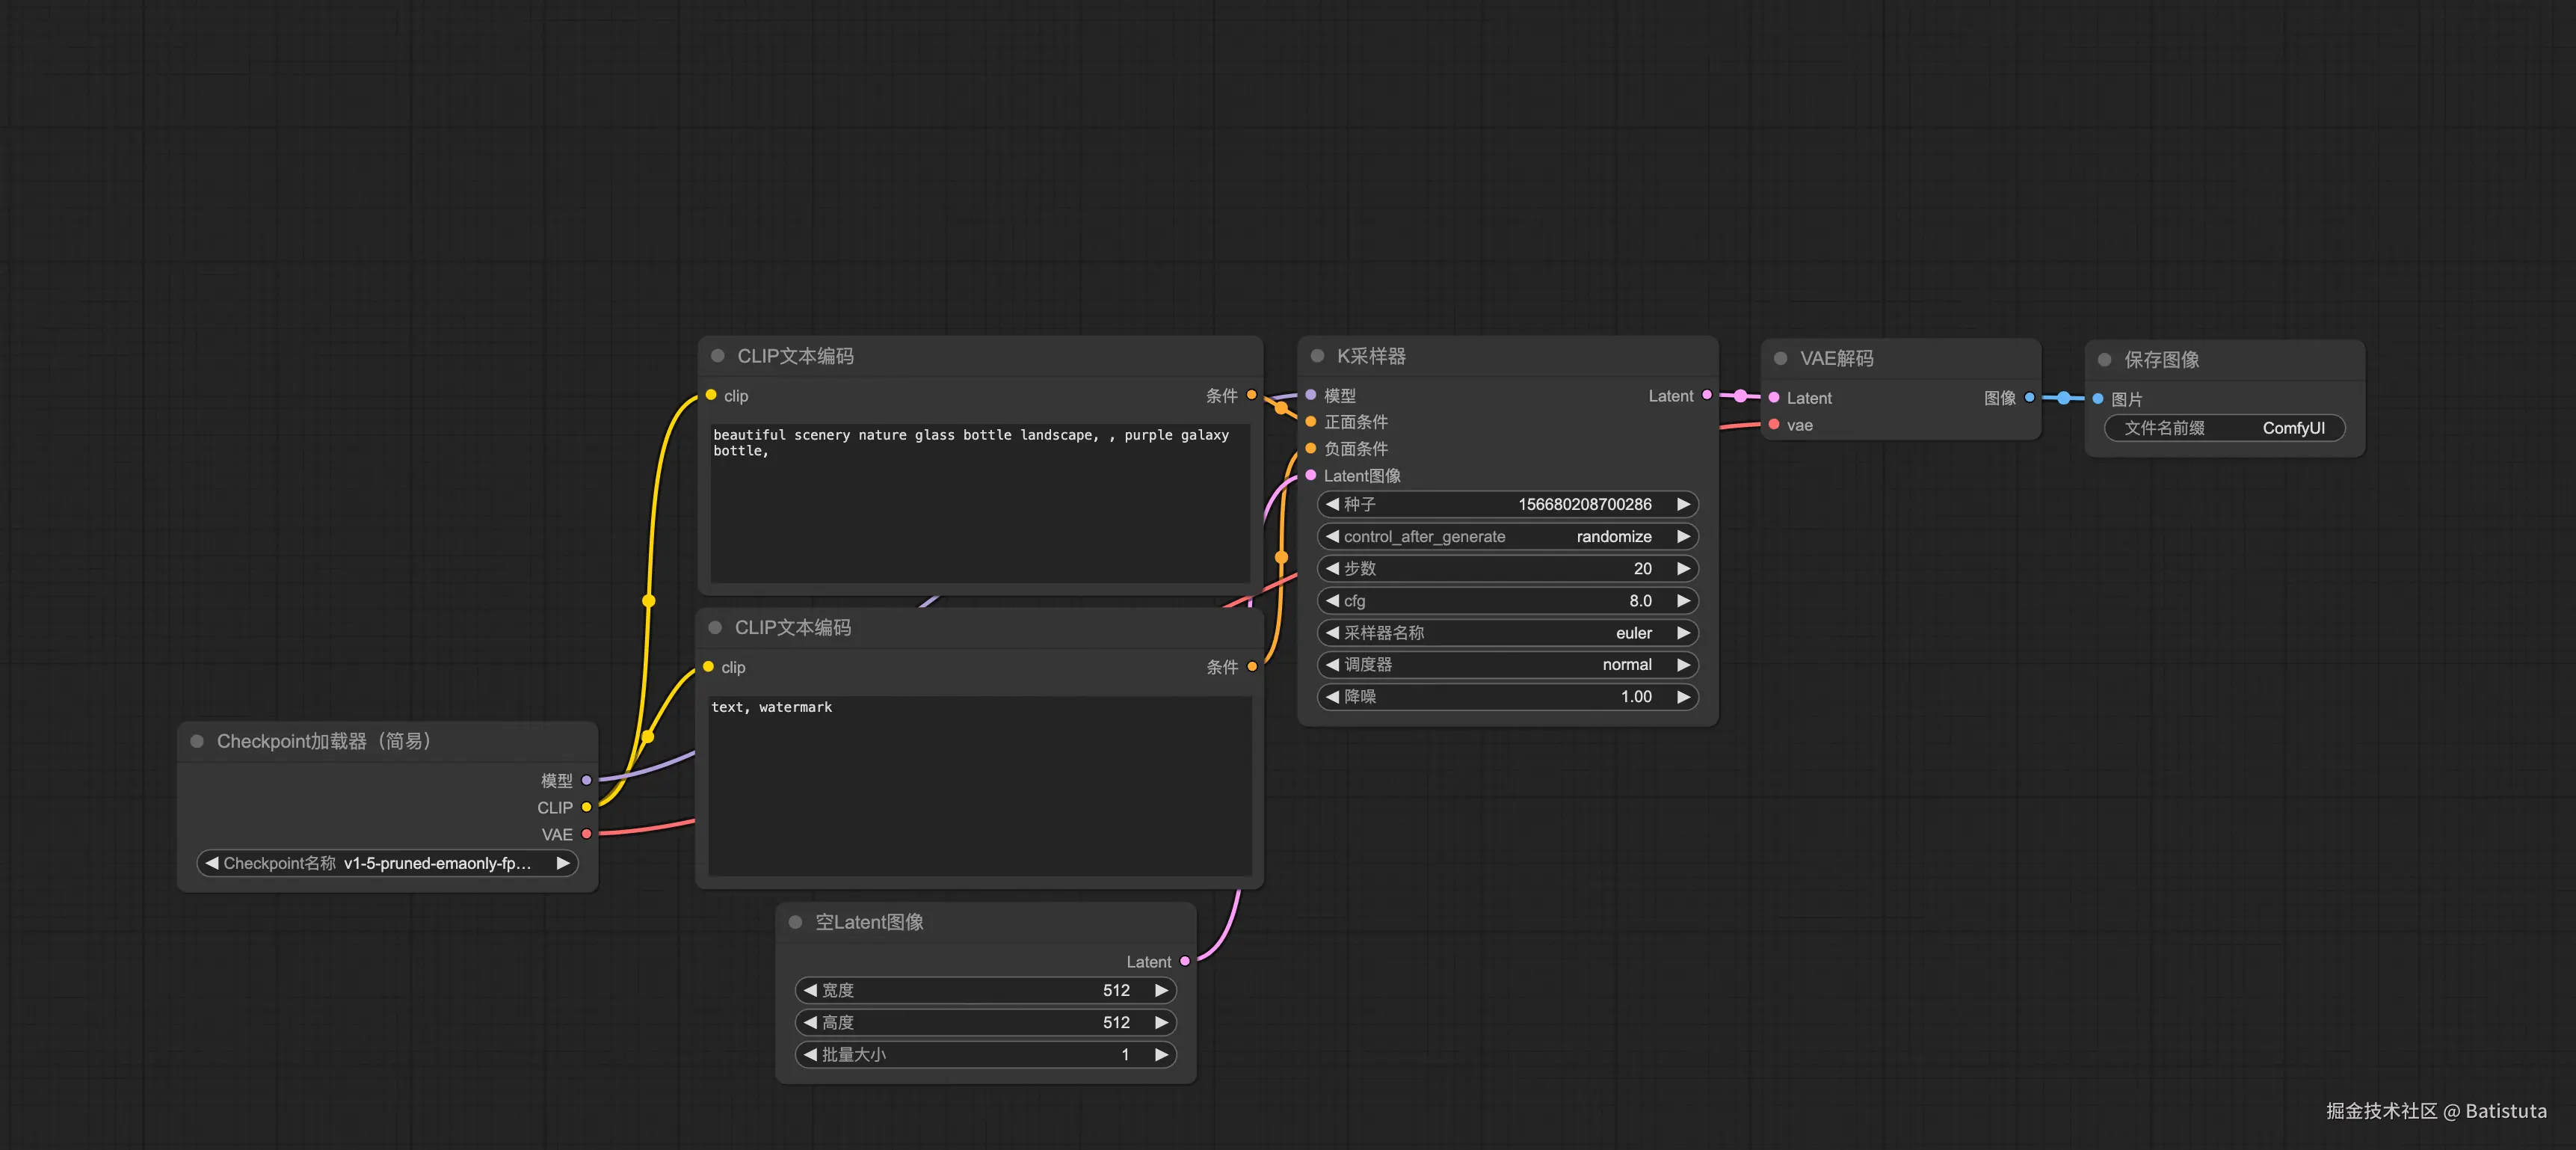Click the purple 模型 output port on Checkpoint loader
Image resolution: width=2576 pixels, height=1150 pixels.
[x=587, y=780]
